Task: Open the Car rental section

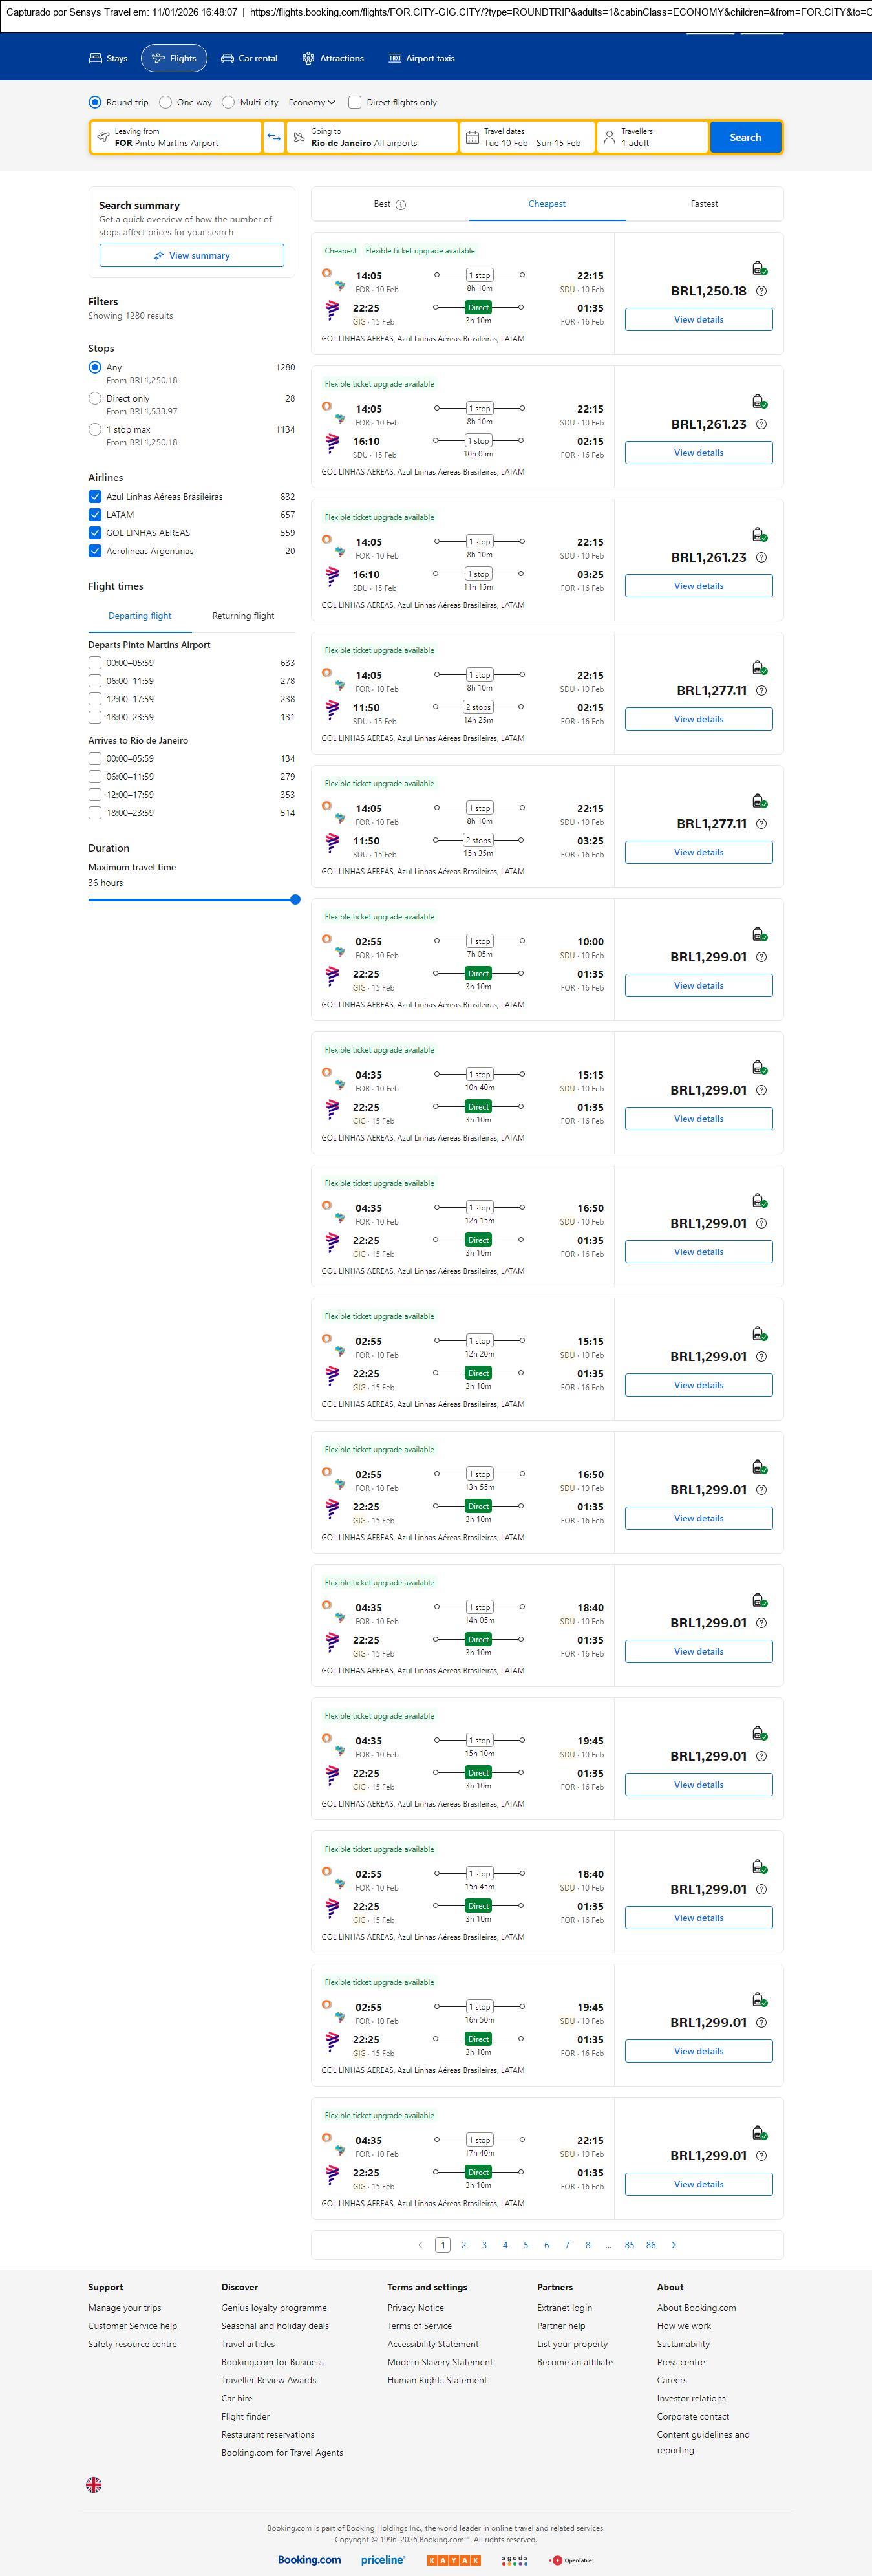Action: point(249,59)
